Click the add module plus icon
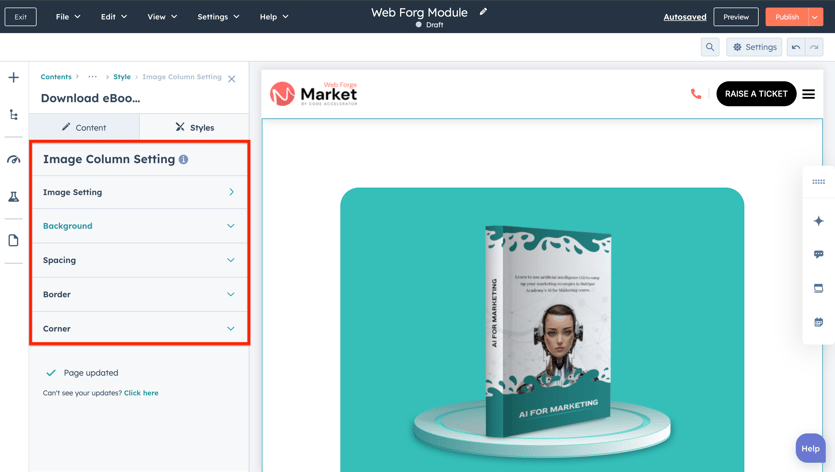 click(14, 77)
